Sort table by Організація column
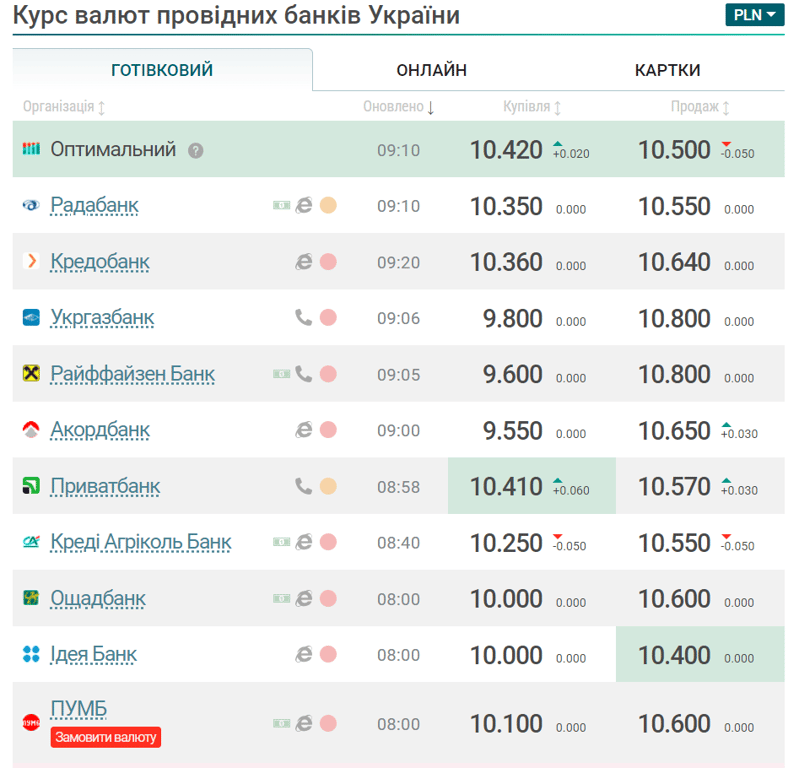 [64, 107]
